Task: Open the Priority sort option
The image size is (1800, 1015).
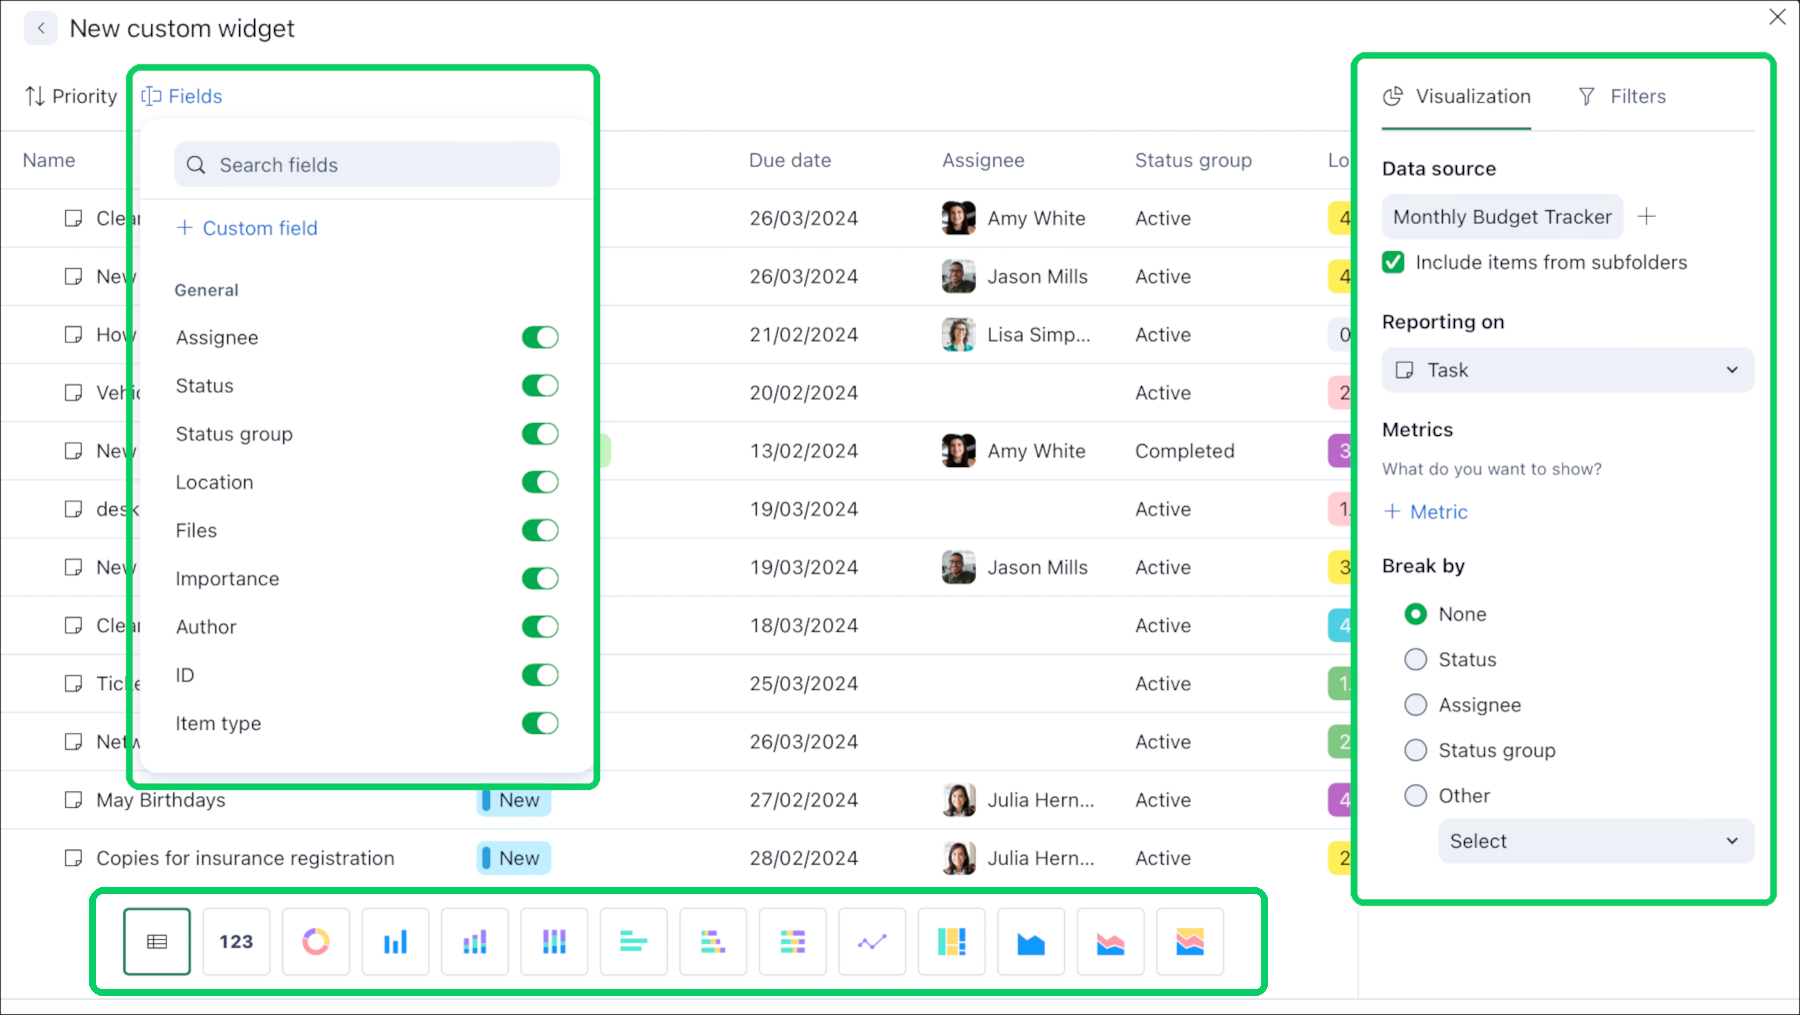Action: 71,96
